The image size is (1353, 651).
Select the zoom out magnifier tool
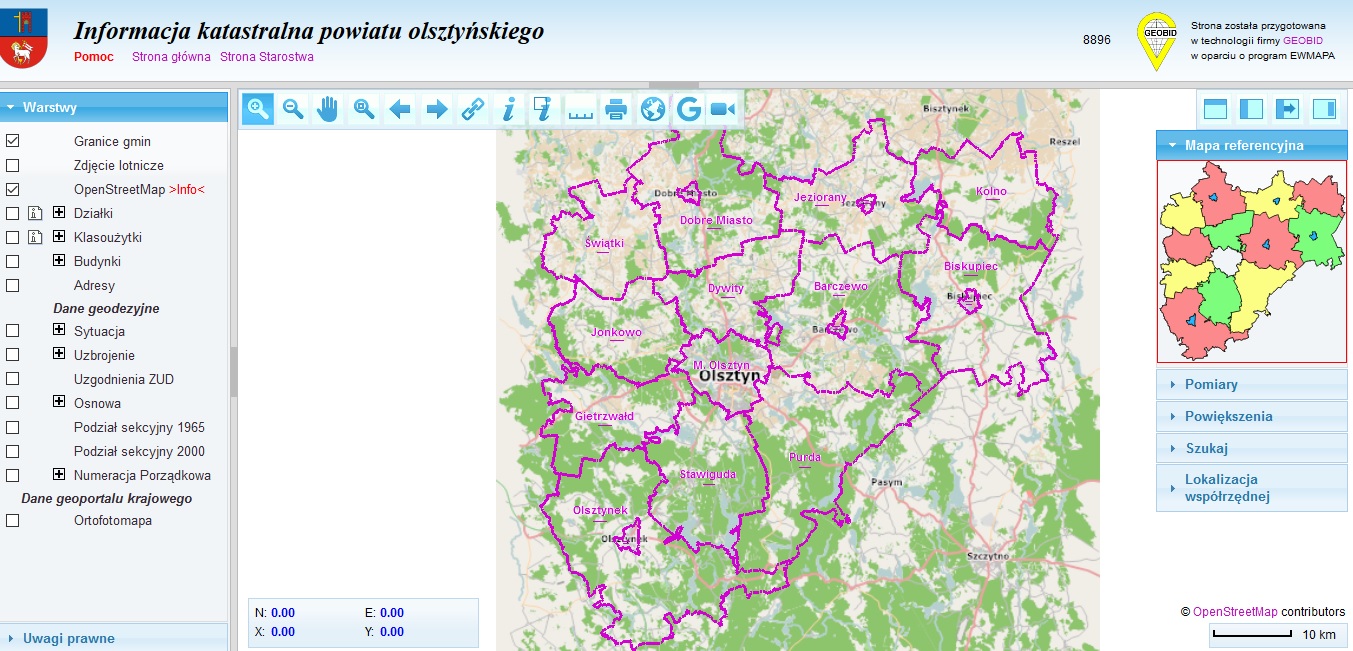pyautogui.click(x=293, y=109)
